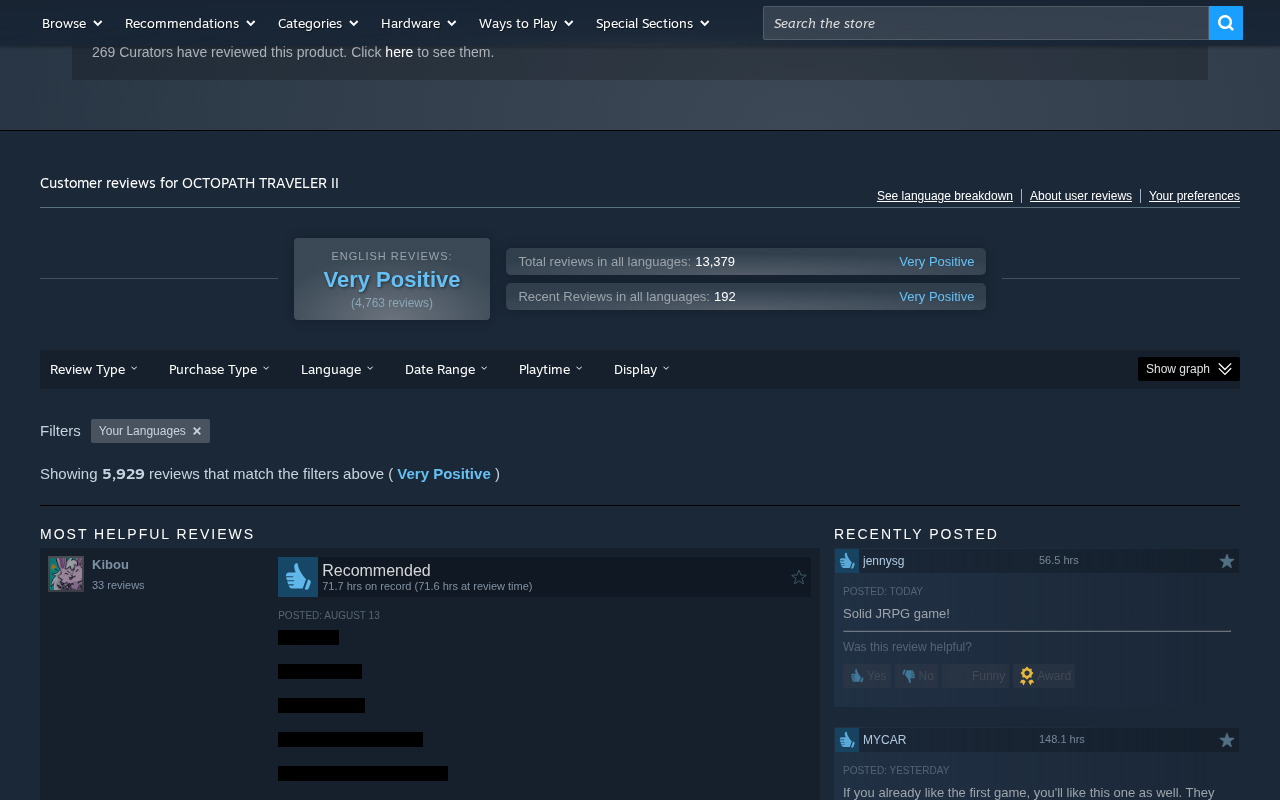Viewport: 1280px width, 800px height.
Task: Open the Playtime filter dropdown
Action: point(550,369)
